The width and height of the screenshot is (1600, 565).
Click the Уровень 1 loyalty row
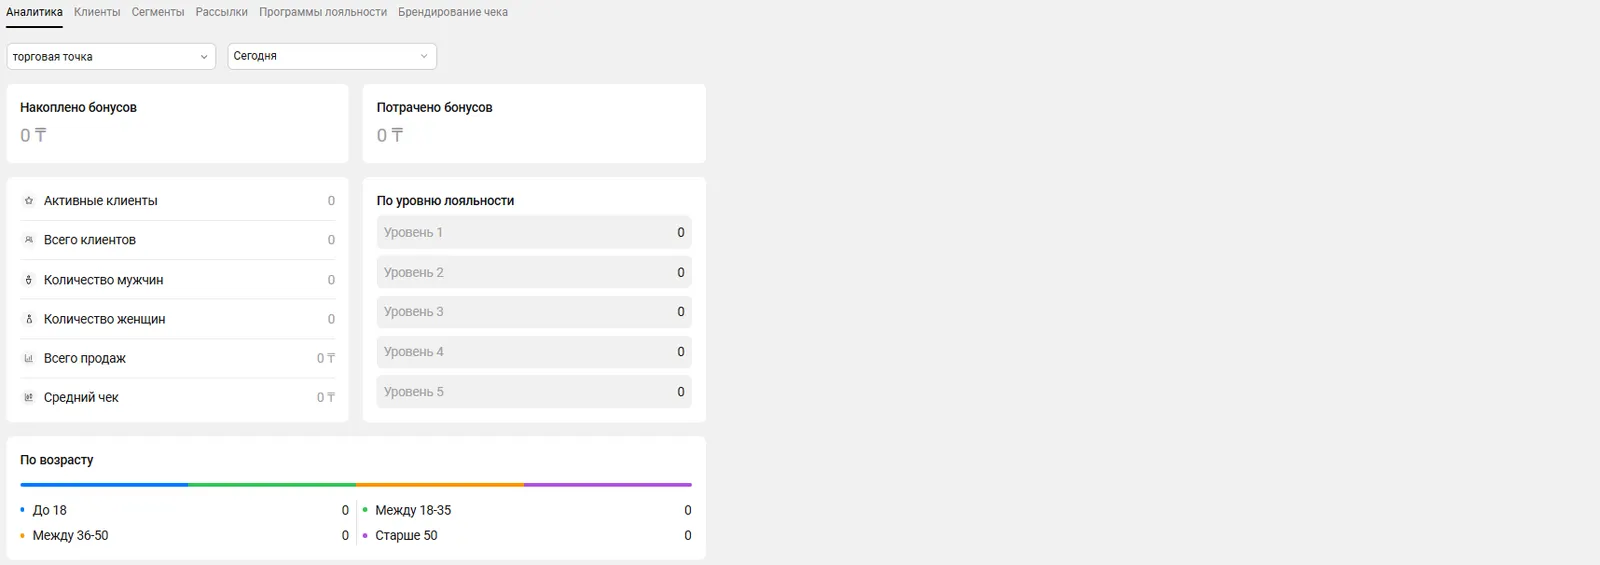(534, 232)
